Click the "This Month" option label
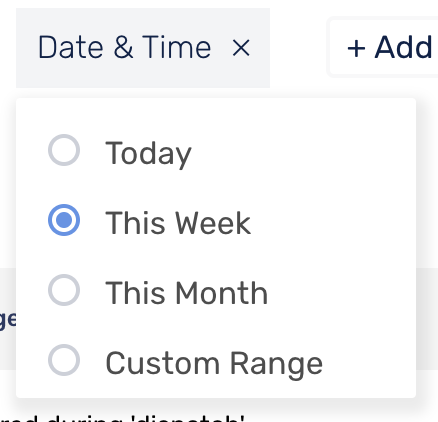This screenshot has width=438, height=422. 187,293
